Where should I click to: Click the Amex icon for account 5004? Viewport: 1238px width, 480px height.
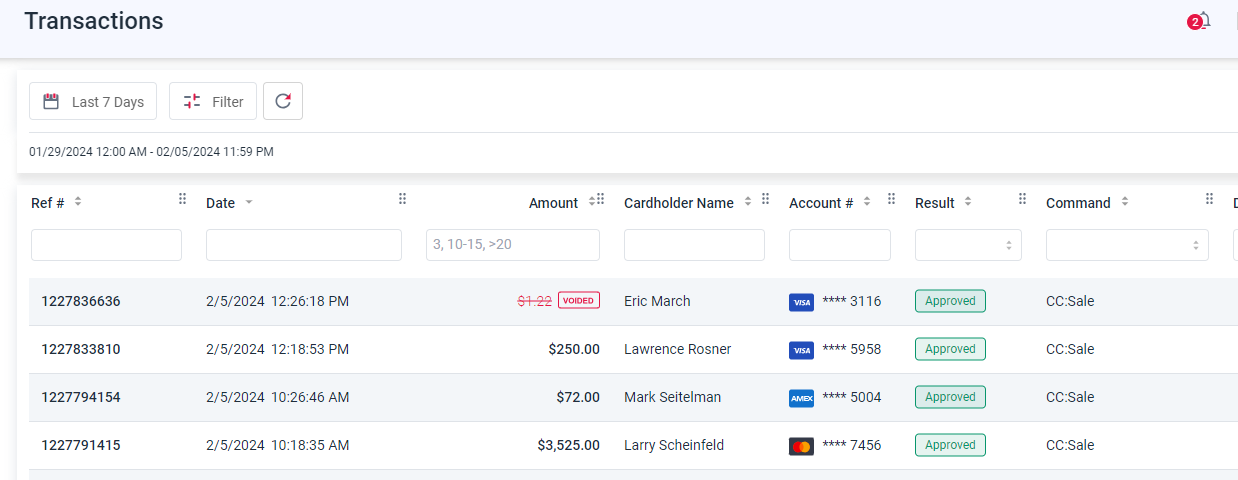pyautogui.click(x=801, y=397)
